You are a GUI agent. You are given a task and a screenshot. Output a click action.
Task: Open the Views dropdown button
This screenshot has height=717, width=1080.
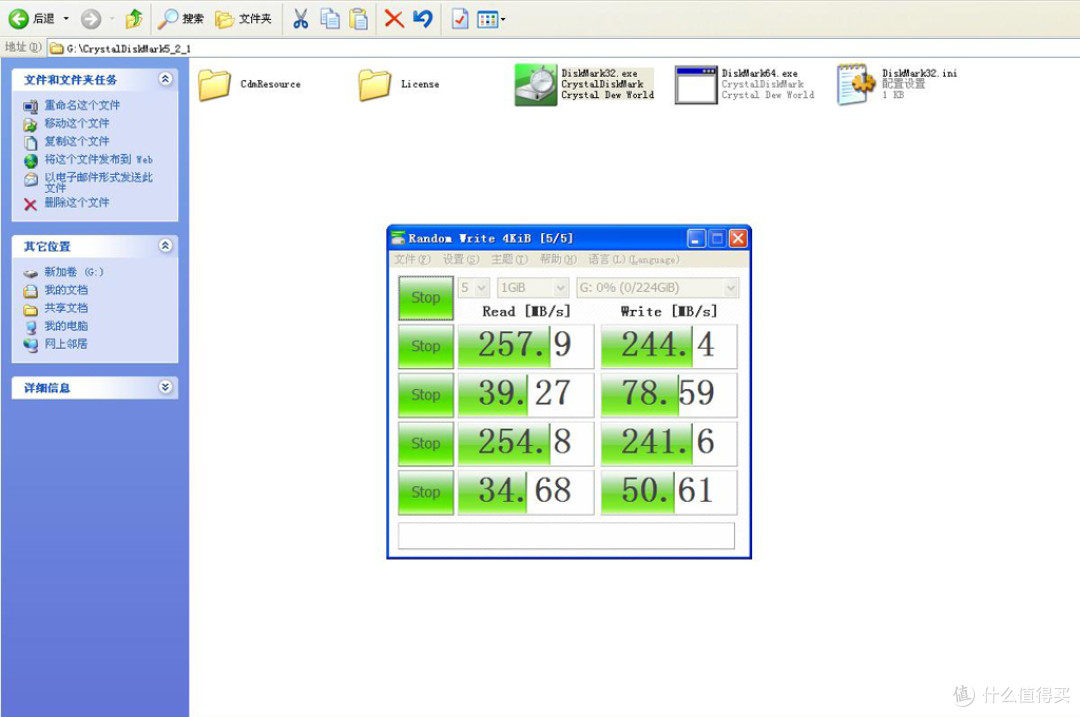tap(491, 19)
